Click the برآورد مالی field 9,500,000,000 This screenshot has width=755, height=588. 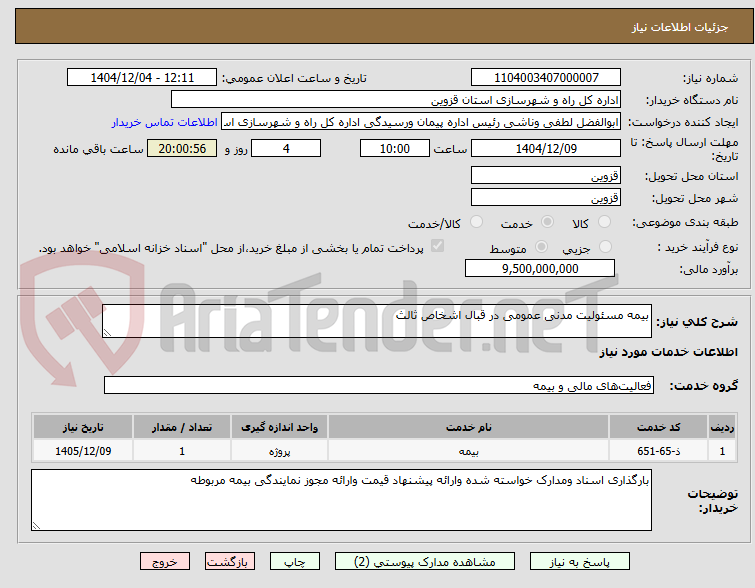(x=540, y=268)
